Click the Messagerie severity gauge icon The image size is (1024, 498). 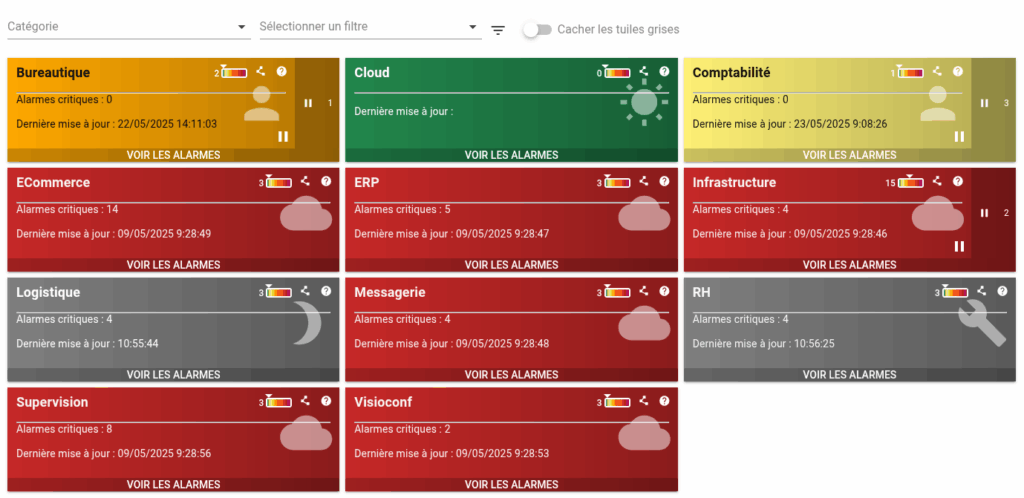(616, 292)
